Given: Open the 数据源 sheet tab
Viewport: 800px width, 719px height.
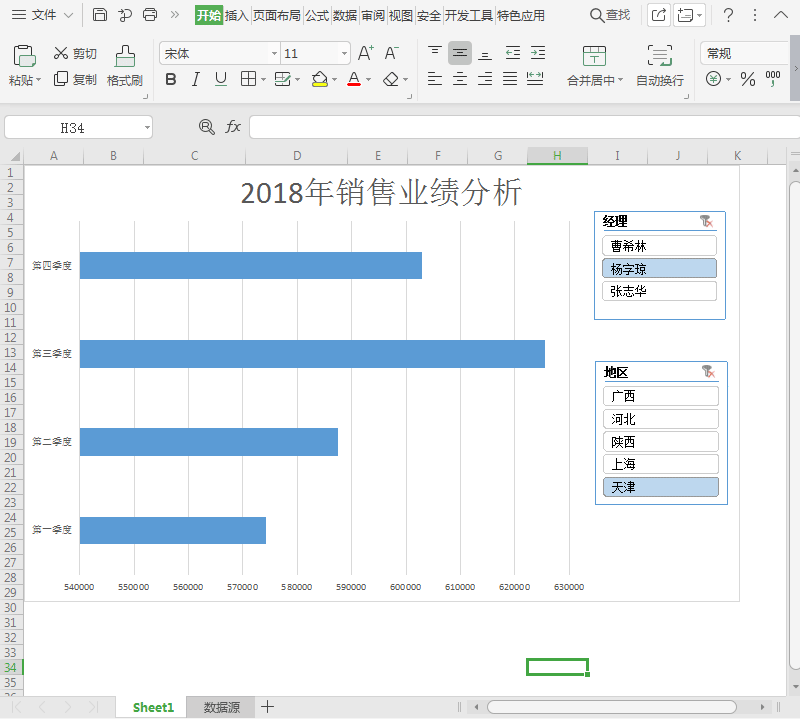Looking at the screenshot, I should click(x=221, y=707).
